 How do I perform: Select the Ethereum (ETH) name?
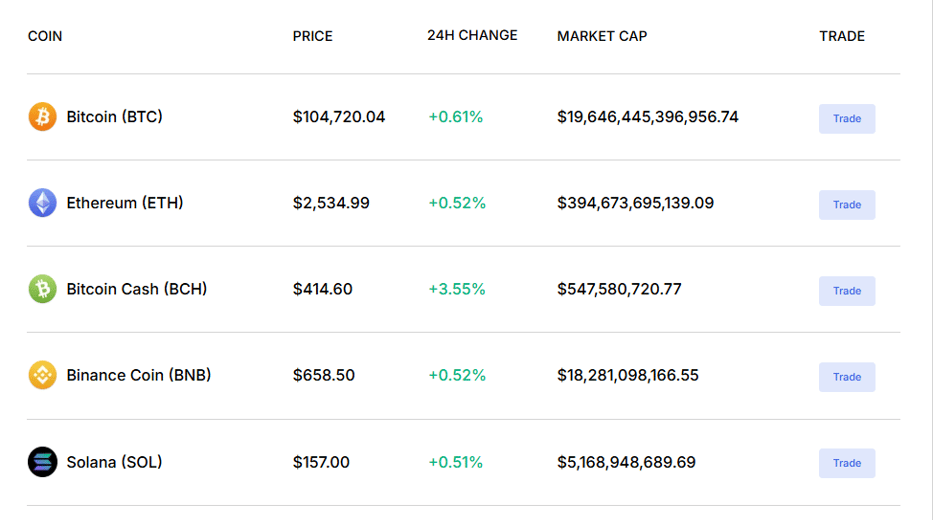click(125, 203)
